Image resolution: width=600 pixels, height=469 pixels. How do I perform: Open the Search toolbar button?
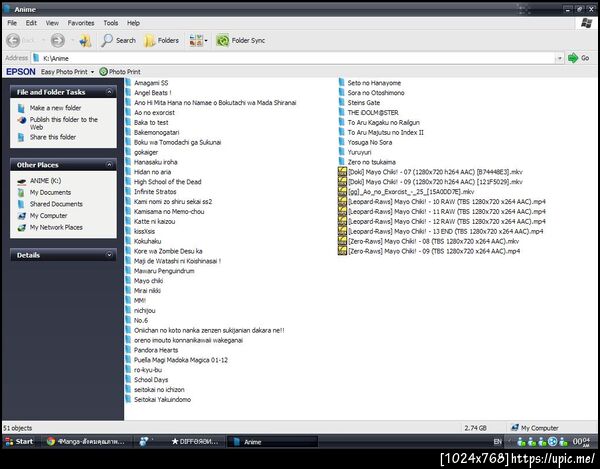click(x=118, y=40)
